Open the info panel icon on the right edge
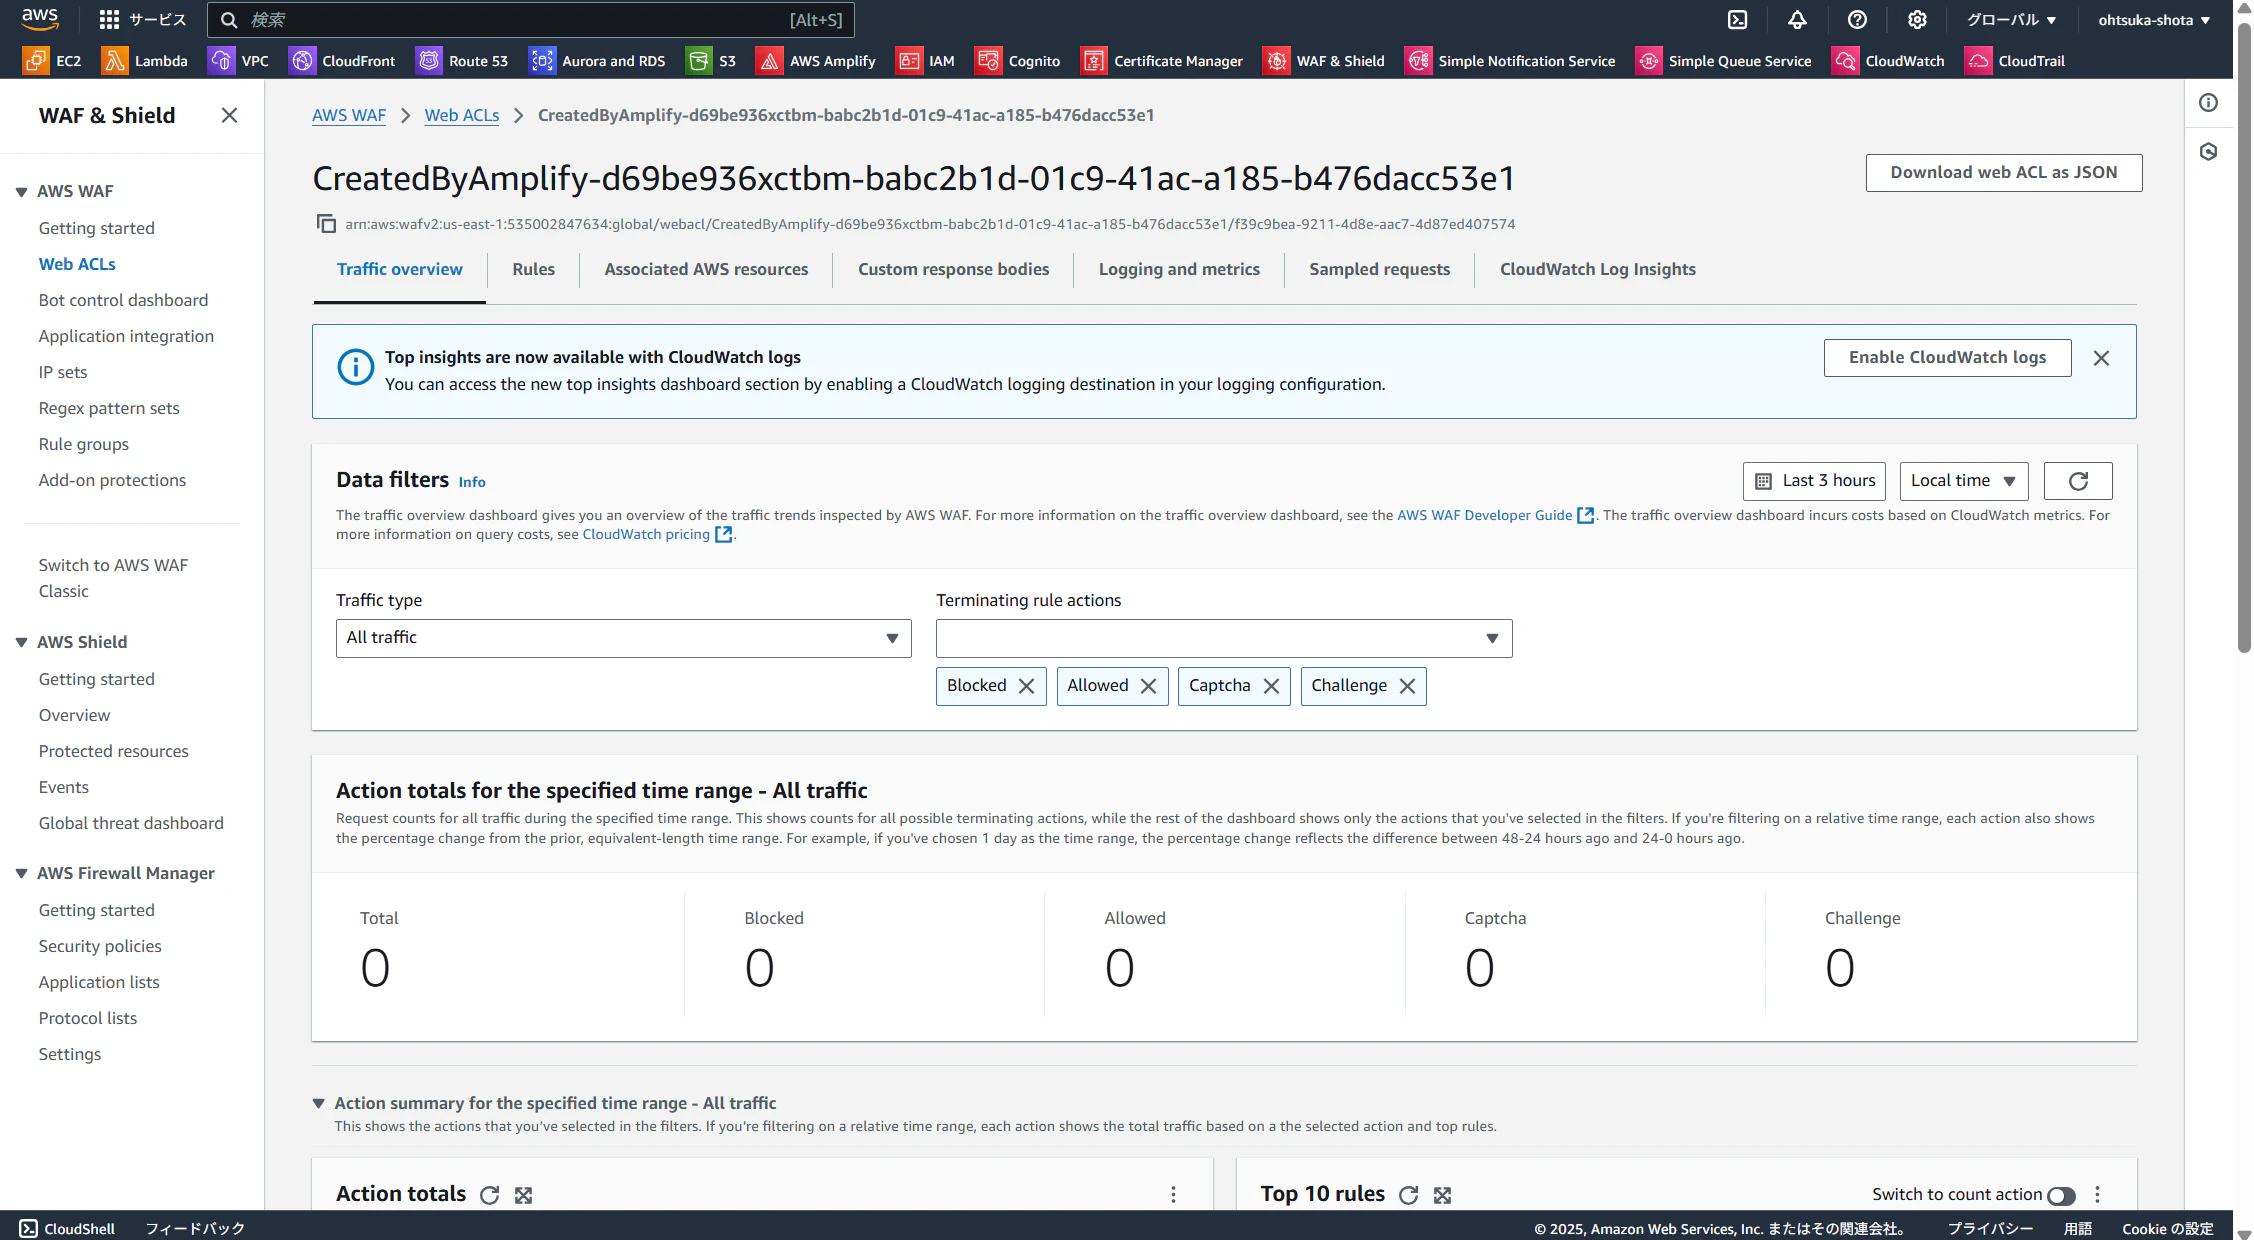2254x1240 pixels. (2209, 103)
